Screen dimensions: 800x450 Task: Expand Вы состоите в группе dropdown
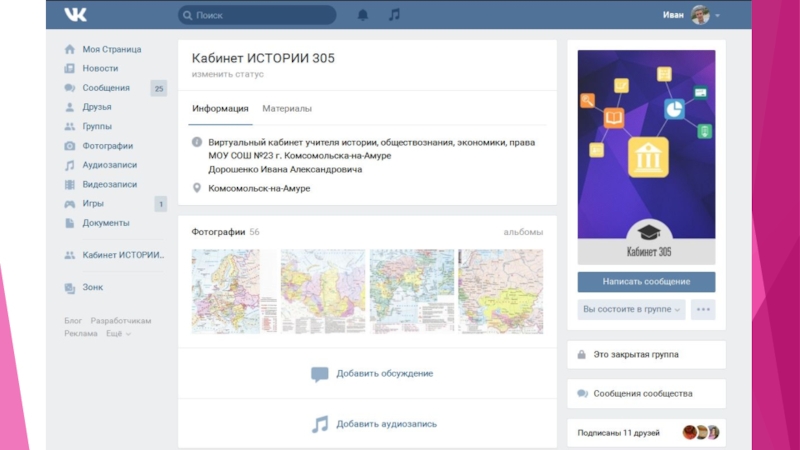(631, 310)
